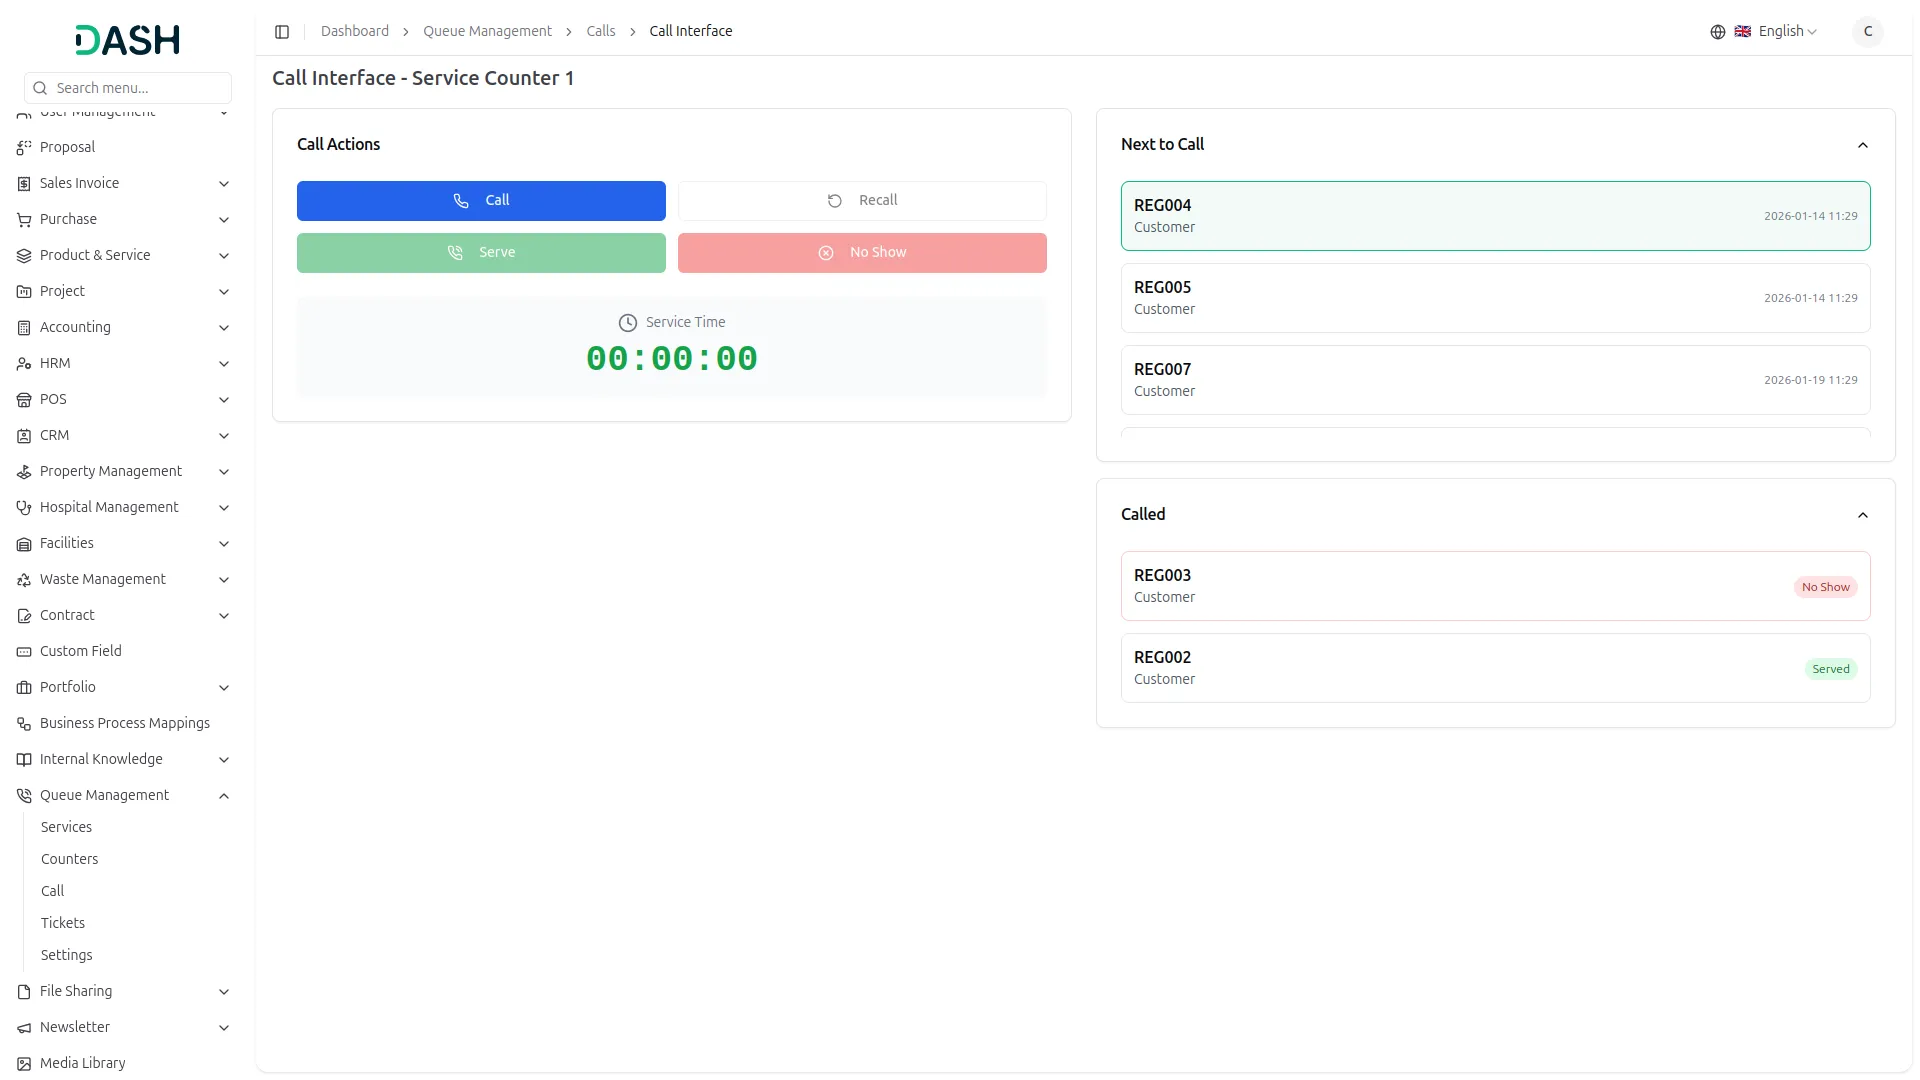Viewport: 1920px width, 1080px height.
Task: Click the REG003 No Show badge
Action: pos(1825,587)
